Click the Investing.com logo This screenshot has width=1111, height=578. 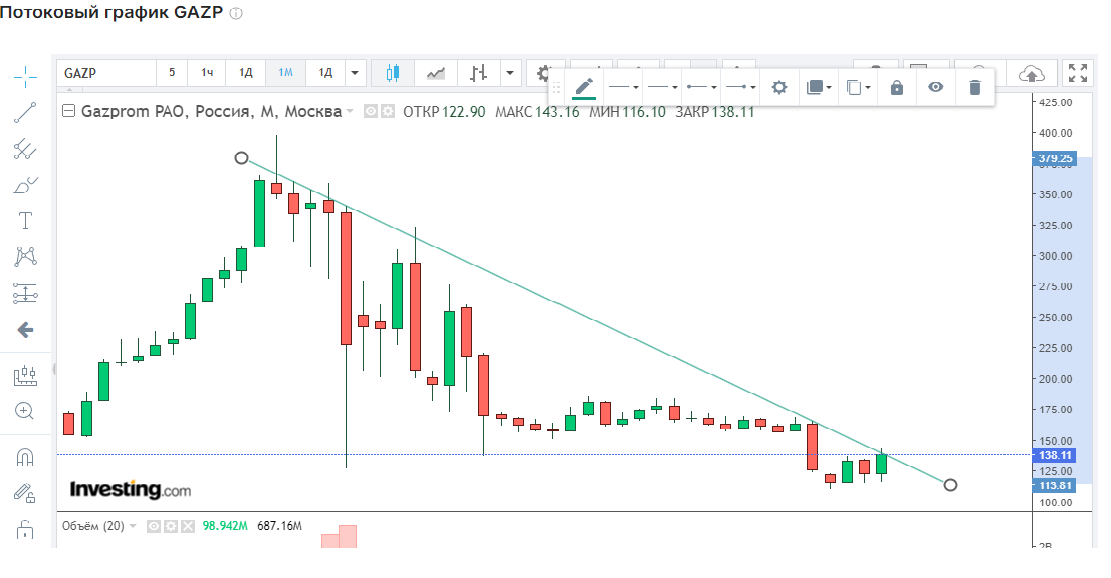130,489
